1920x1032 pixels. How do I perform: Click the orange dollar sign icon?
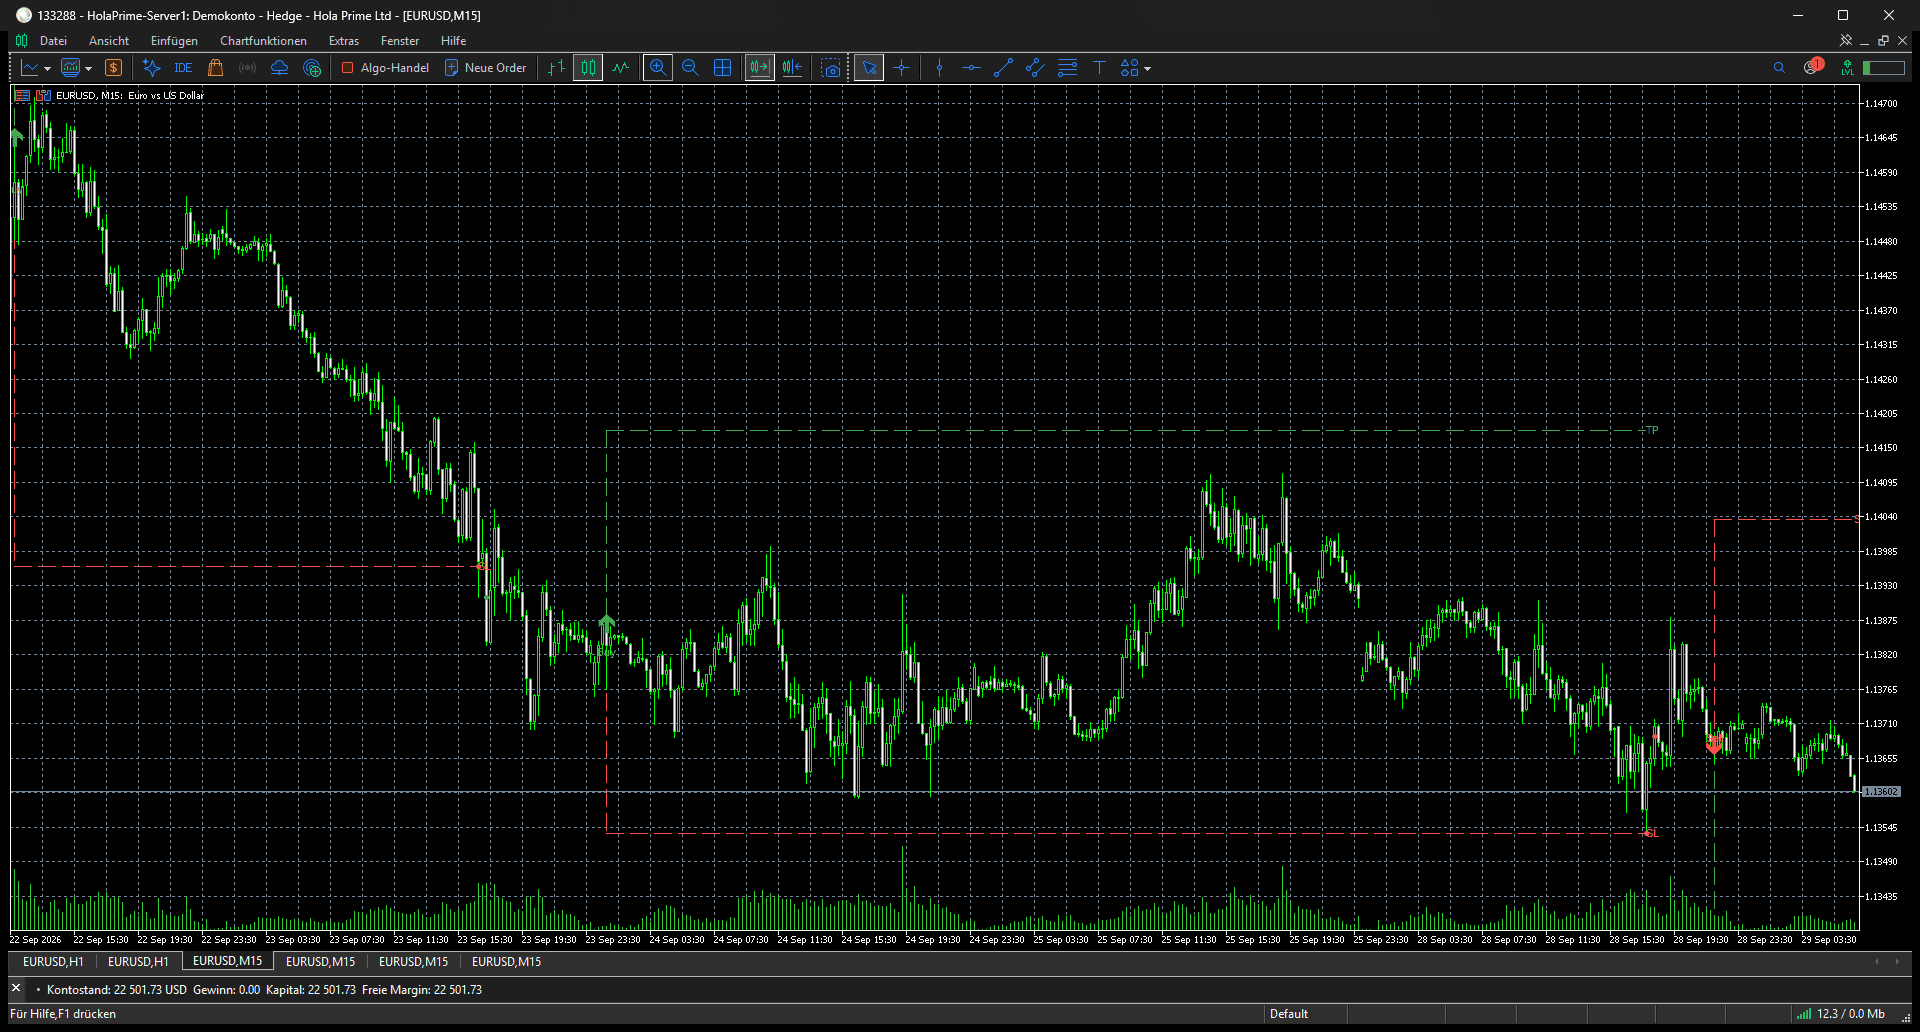(x=113, y=68)
